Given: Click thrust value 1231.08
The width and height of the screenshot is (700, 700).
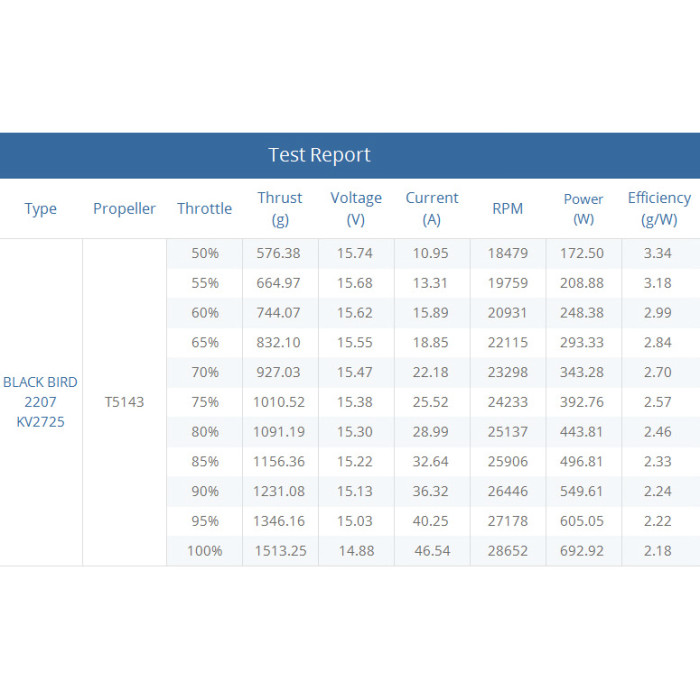Looking at the screenshot, I should tap(279, 492).
